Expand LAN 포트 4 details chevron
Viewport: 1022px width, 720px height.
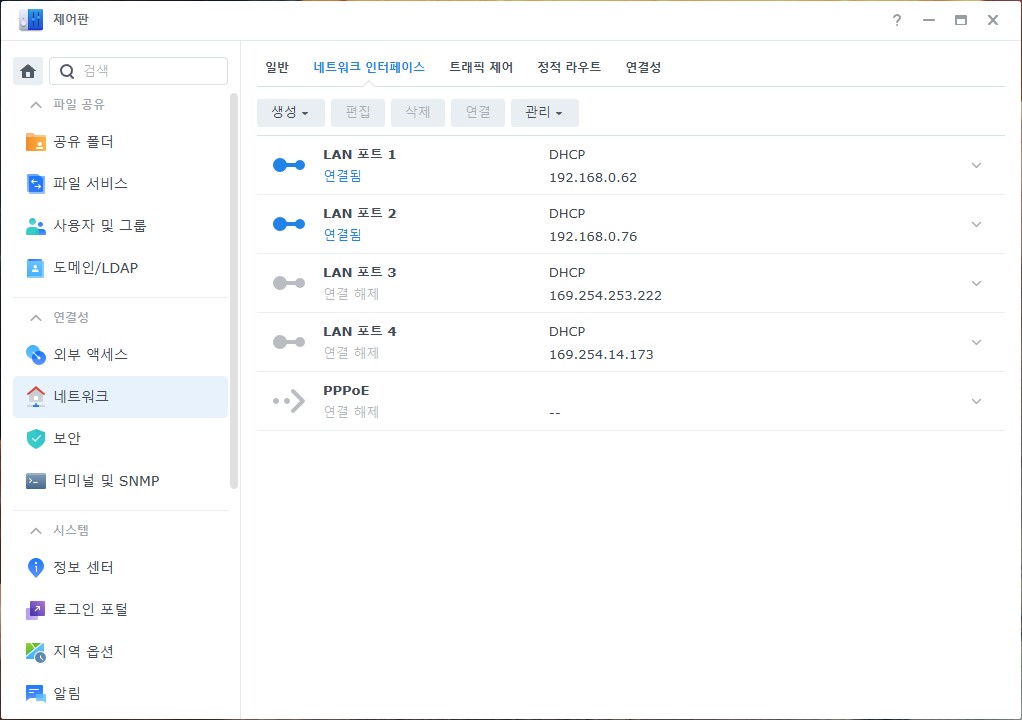[976, 342]
